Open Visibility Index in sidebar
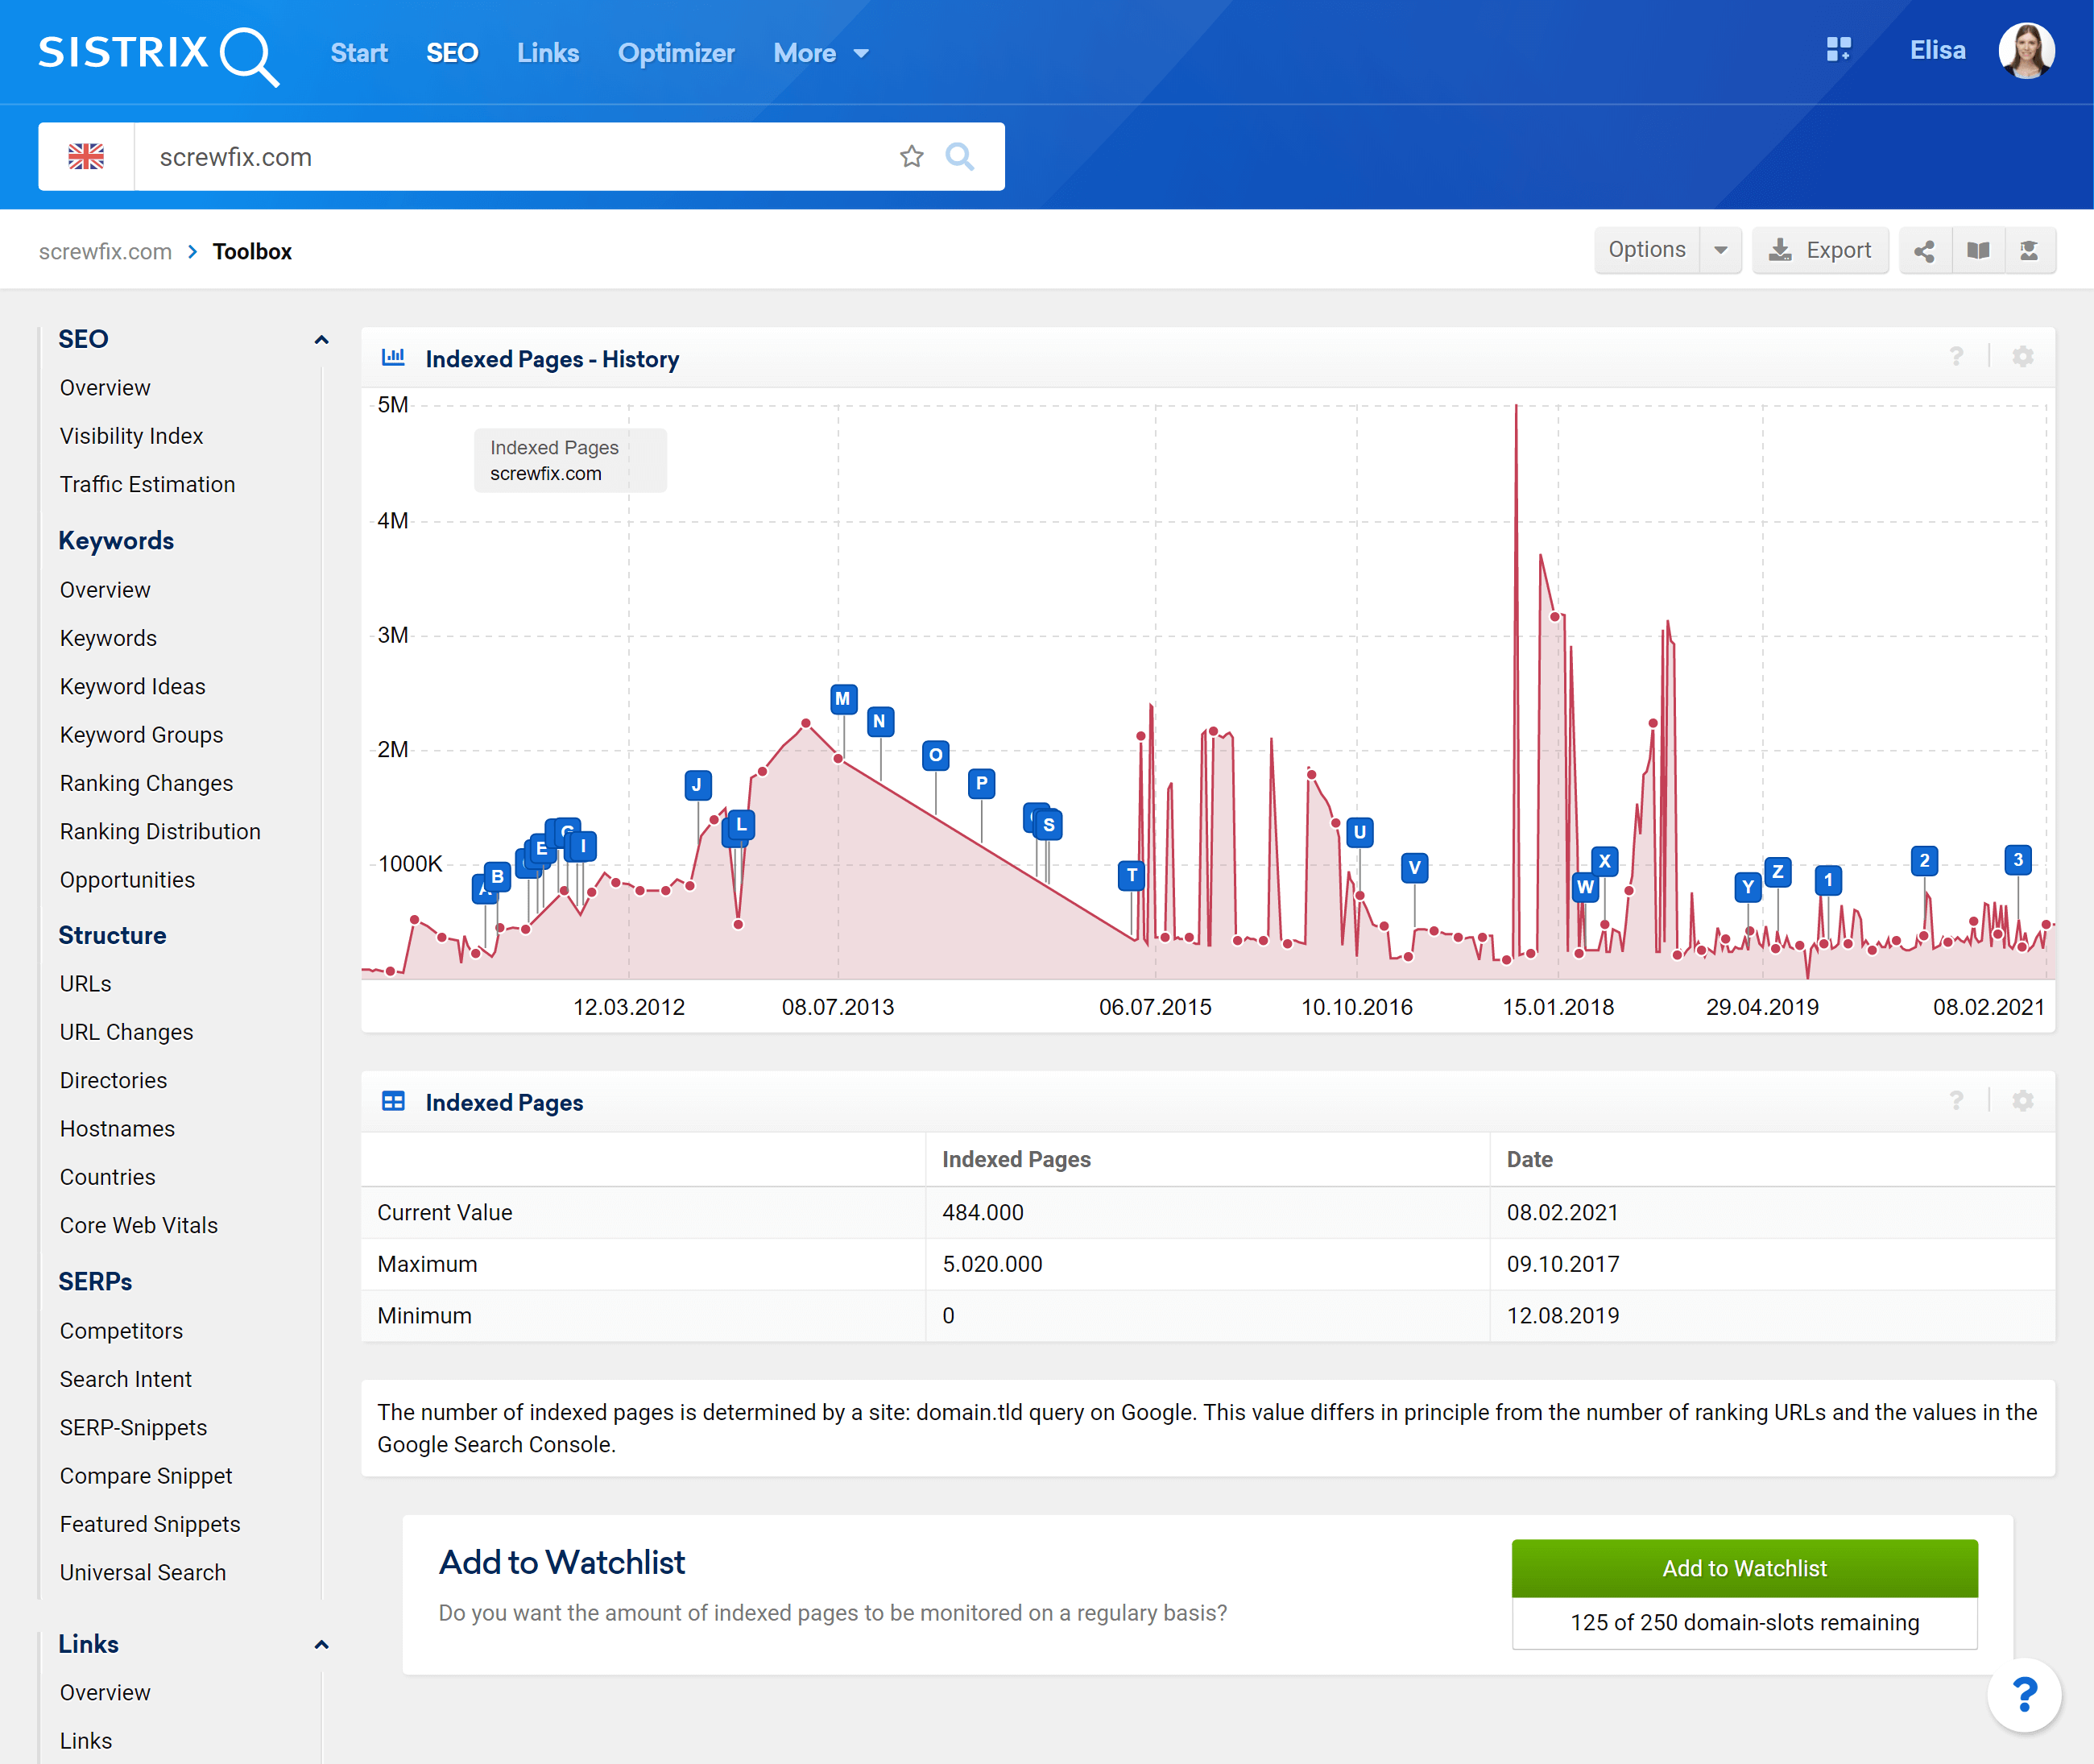 (x=131, y=436)
